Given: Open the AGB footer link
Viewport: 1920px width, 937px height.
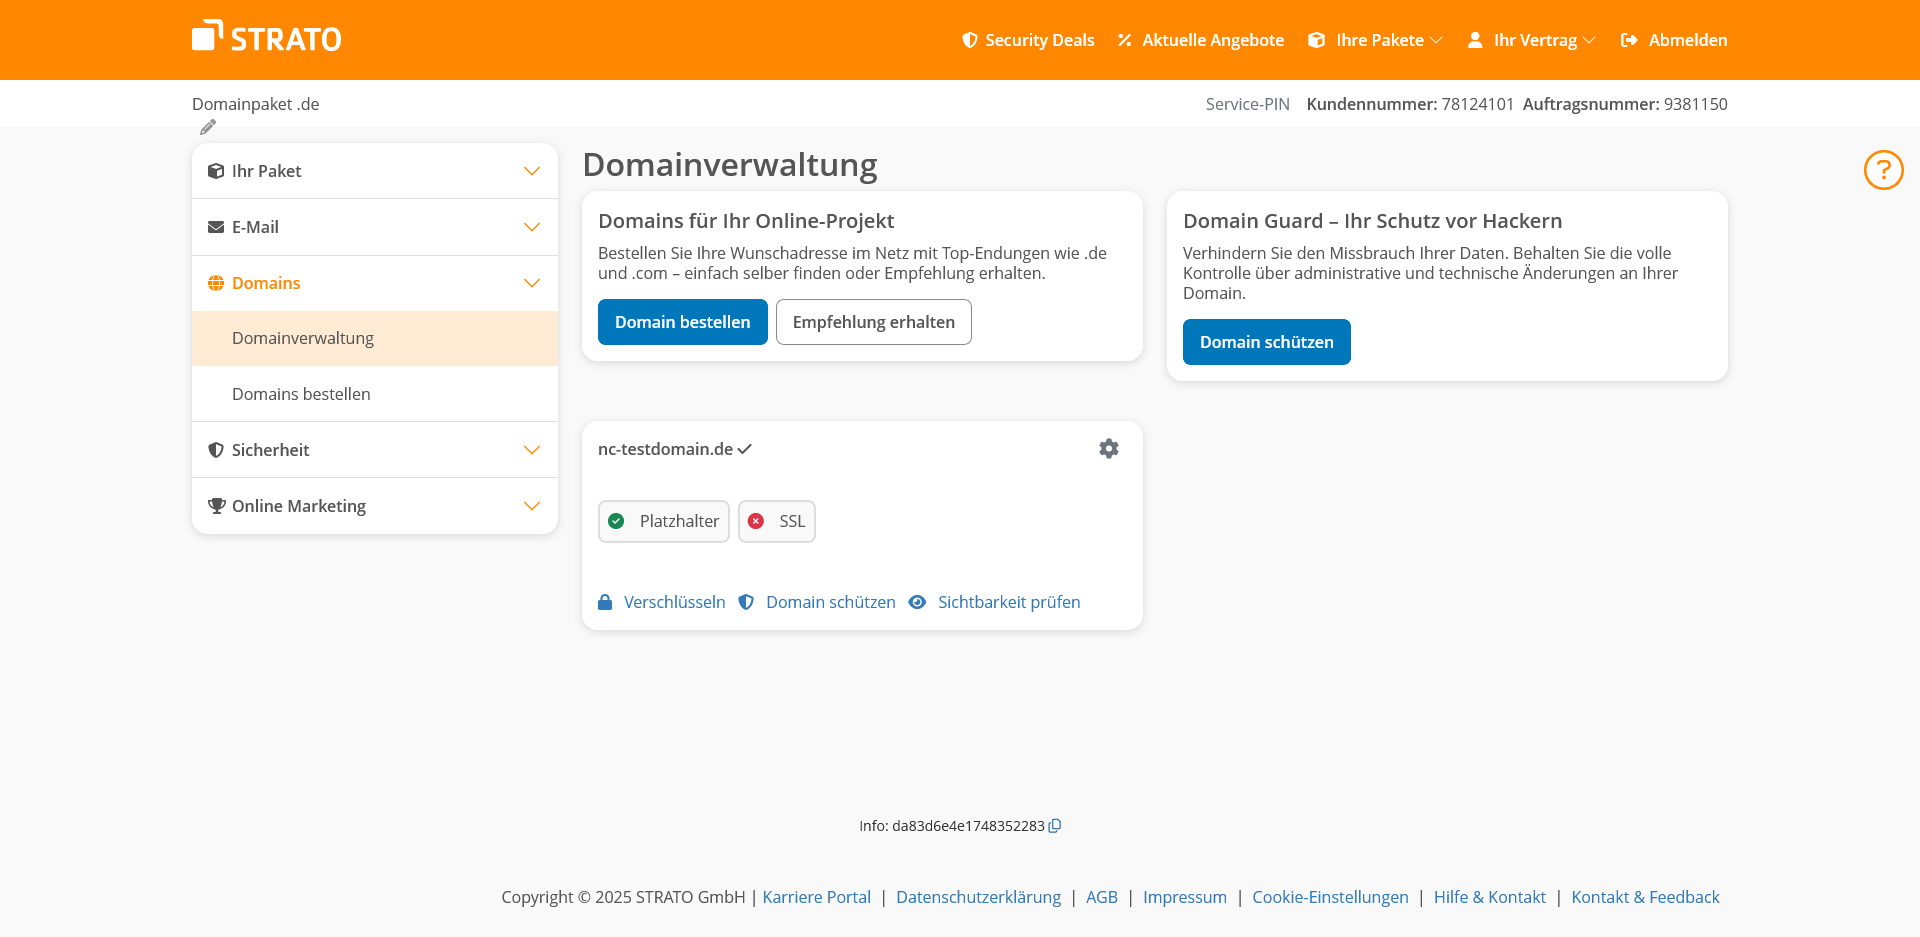Looking at the screenshot, I should [x=1102, y=897].
